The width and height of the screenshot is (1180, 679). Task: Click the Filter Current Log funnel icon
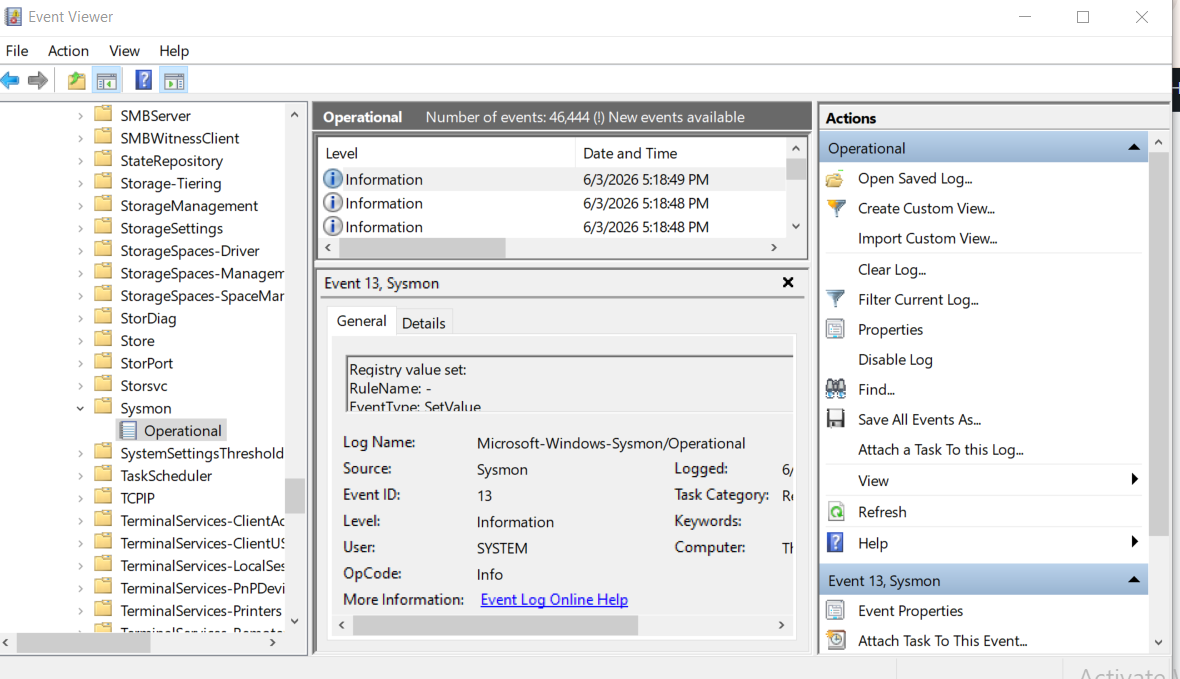coord(835,299)
